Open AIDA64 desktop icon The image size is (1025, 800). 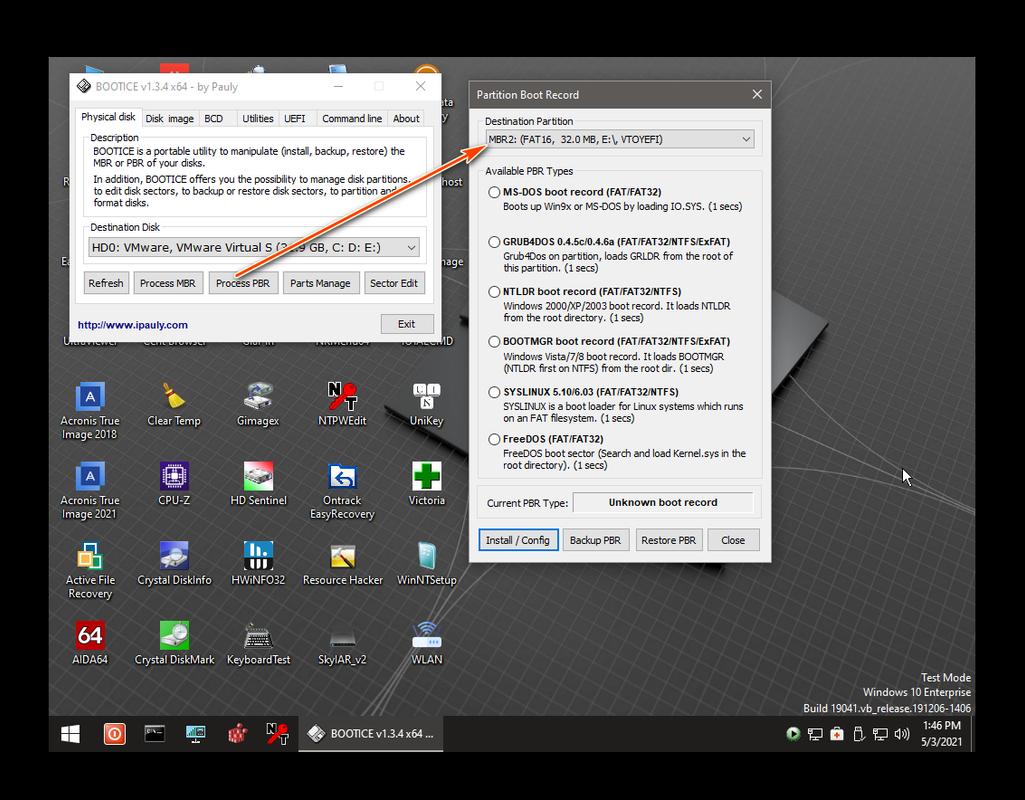tap(90, 643)
